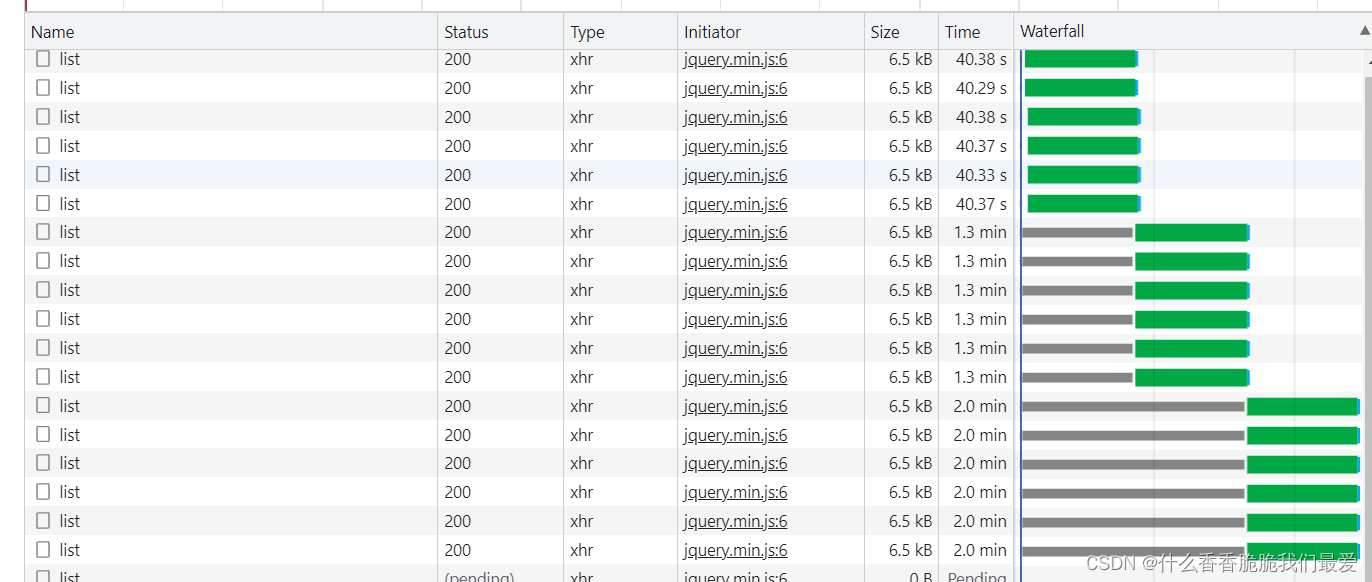Click the grey queueing bar of the first 1.3 min request
1372x582 pixels.
pos(1077,233)
